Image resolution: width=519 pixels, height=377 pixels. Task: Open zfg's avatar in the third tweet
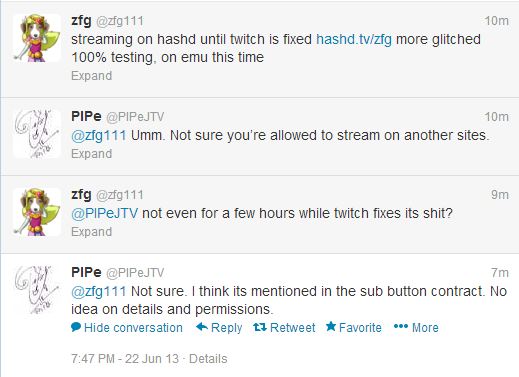(37, 212)
